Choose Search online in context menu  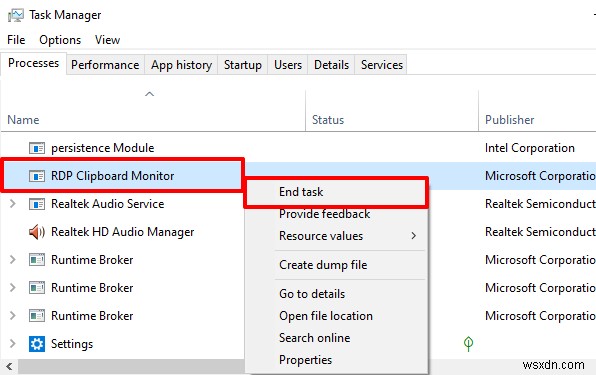coord(336,338)
